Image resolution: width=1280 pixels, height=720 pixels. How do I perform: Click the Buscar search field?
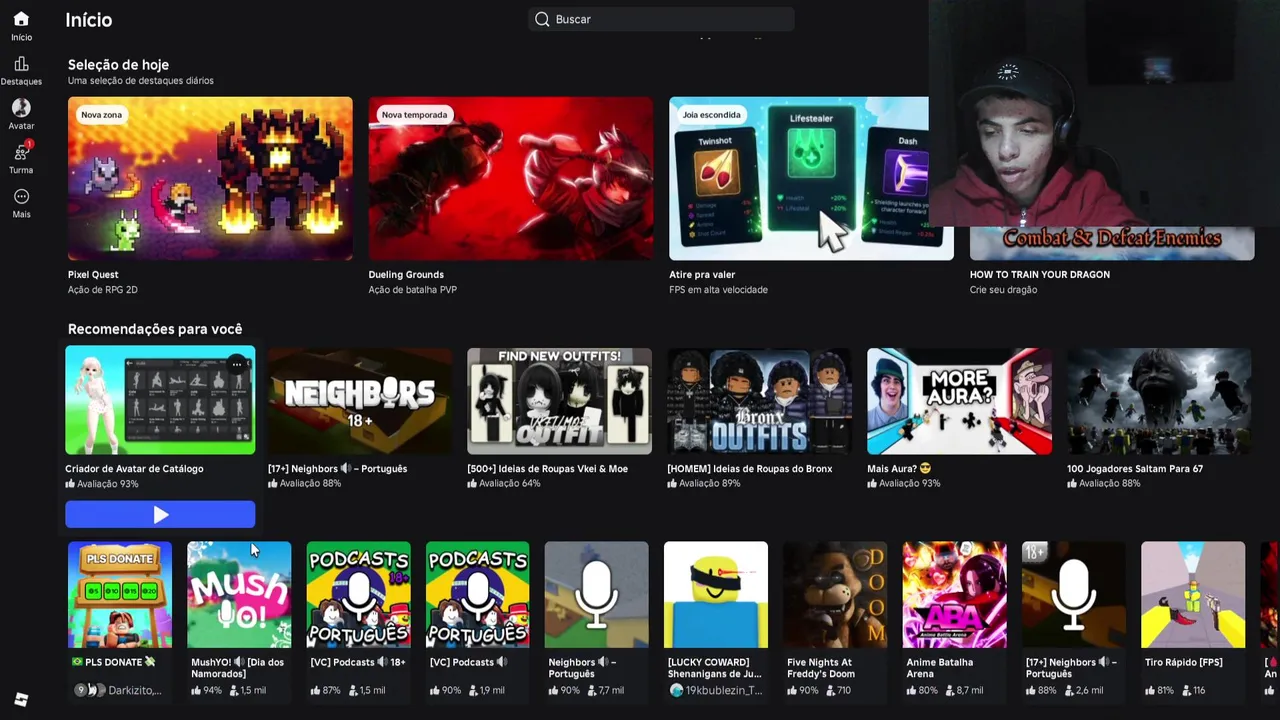tap(661, 19)
